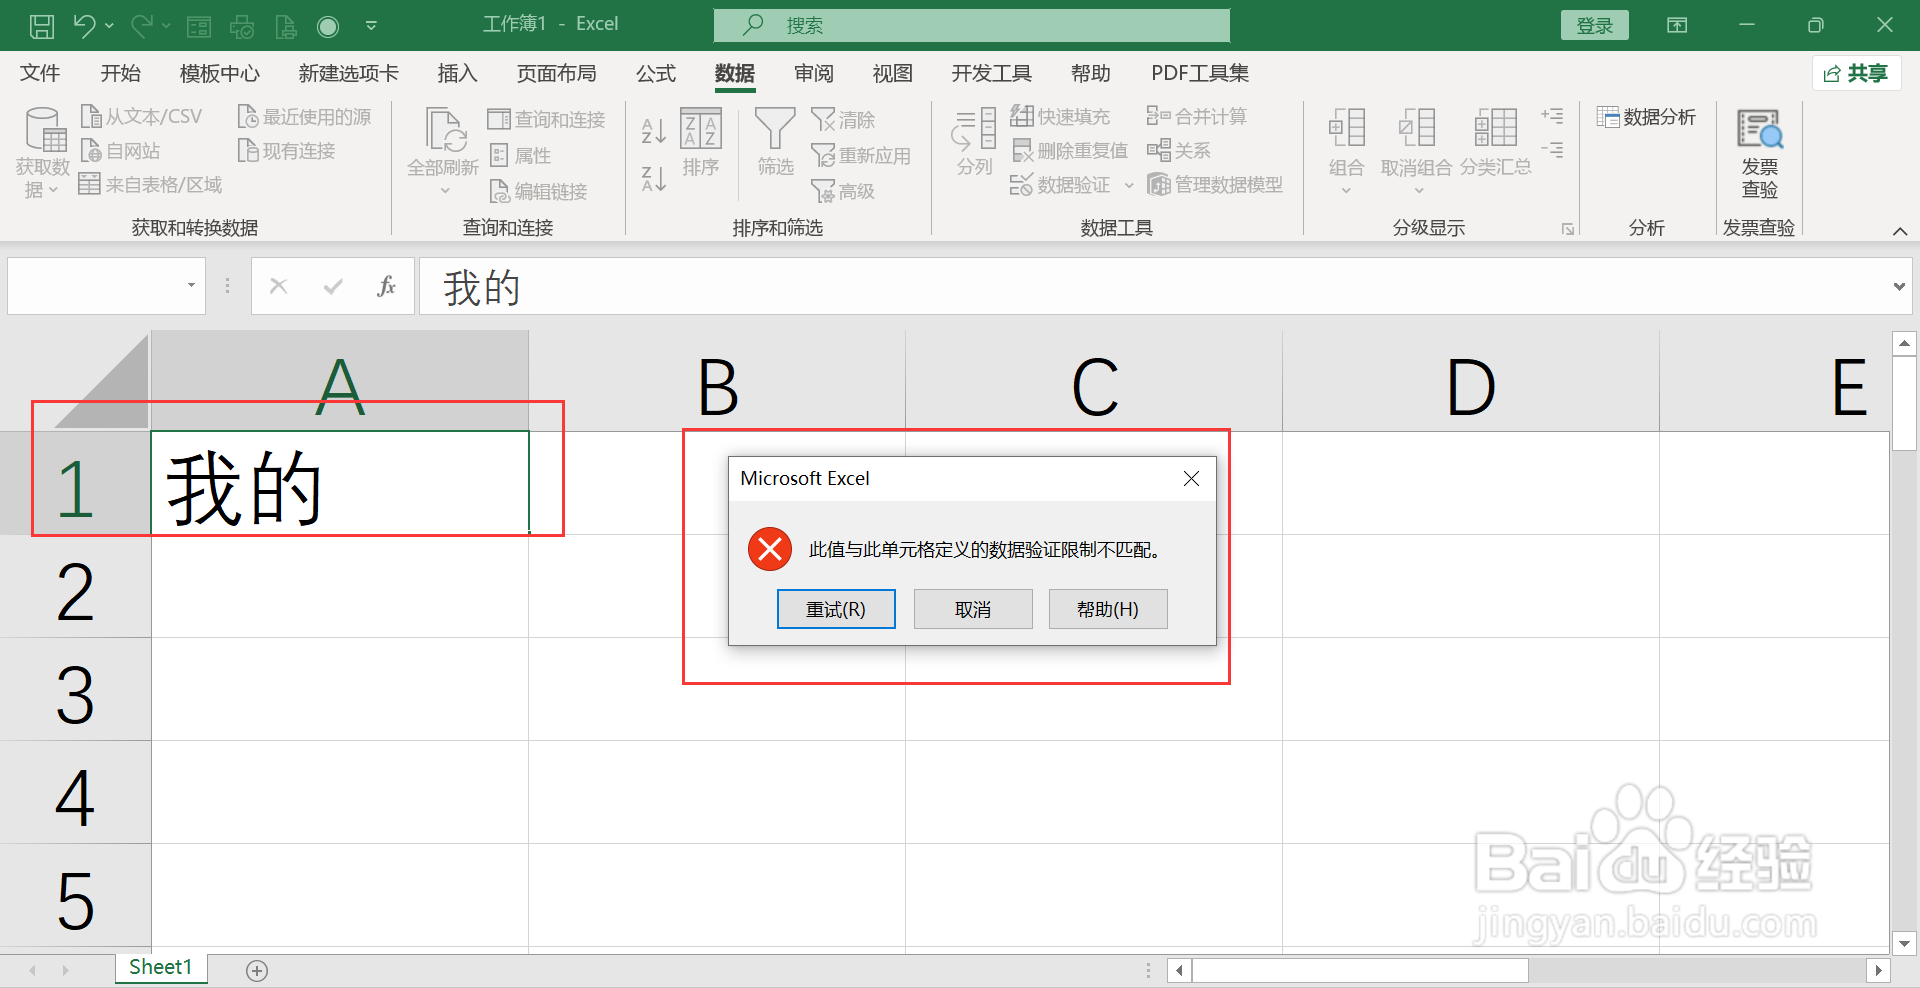The height and width of the screenshot is (988, 1920).
Task: Click Consolidate (合并计算)
Action: coord(1197,117)
